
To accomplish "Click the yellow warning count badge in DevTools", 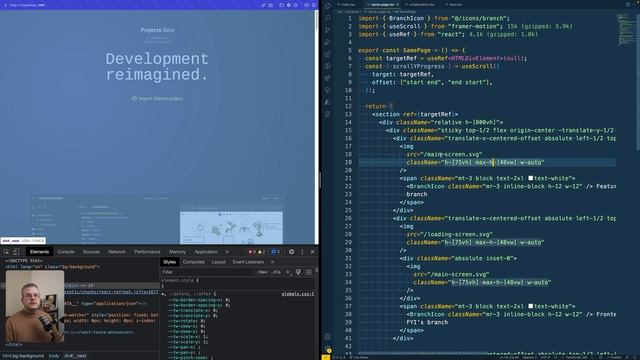I will click(261, 252).
